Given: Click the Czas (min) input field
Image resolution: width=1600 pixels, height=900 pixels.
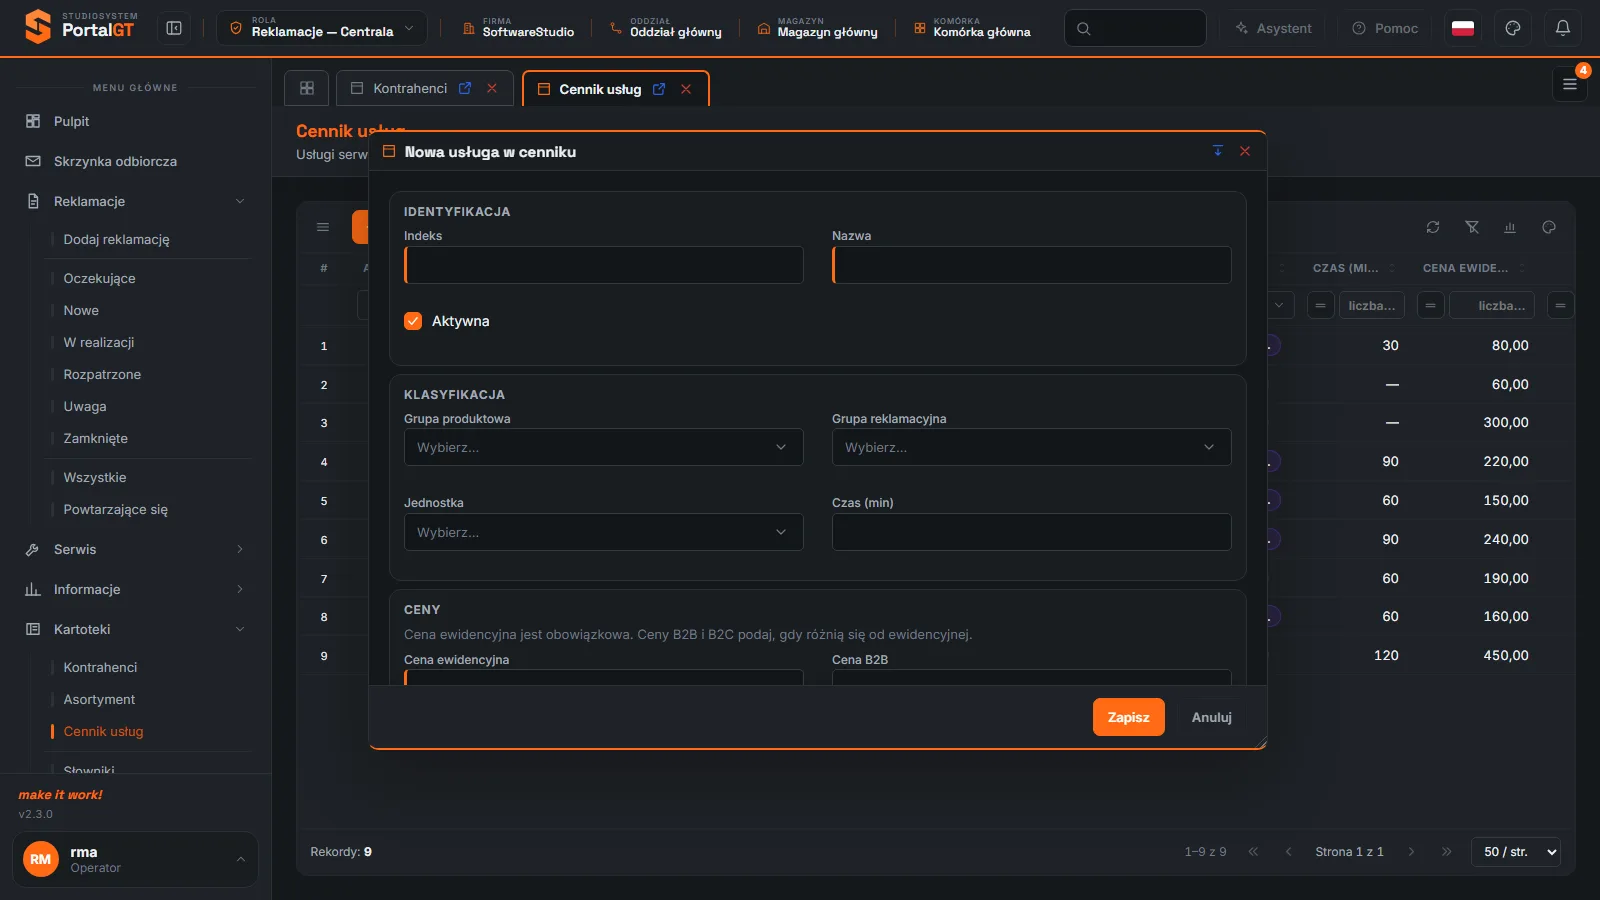Looking at the screenshot, I should click(1031, 532).
